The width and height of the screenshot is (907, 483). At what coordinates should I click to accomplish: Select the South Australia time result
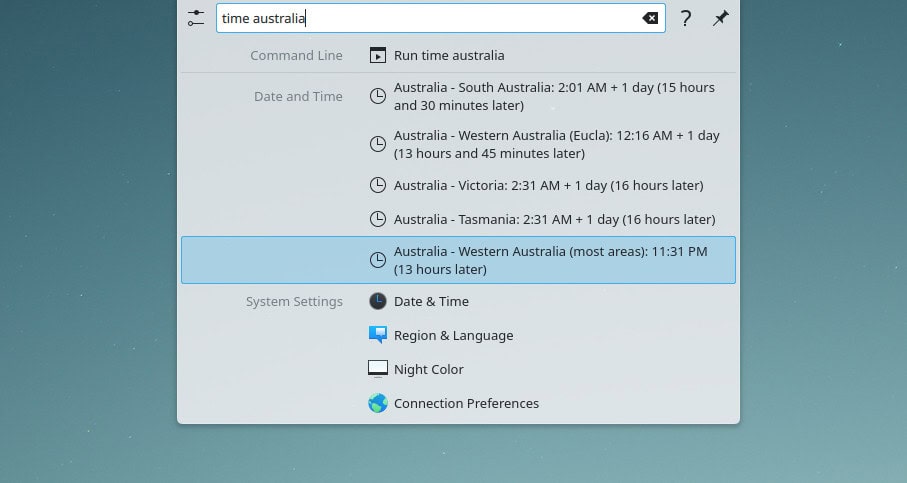click(x=554, y=96)
